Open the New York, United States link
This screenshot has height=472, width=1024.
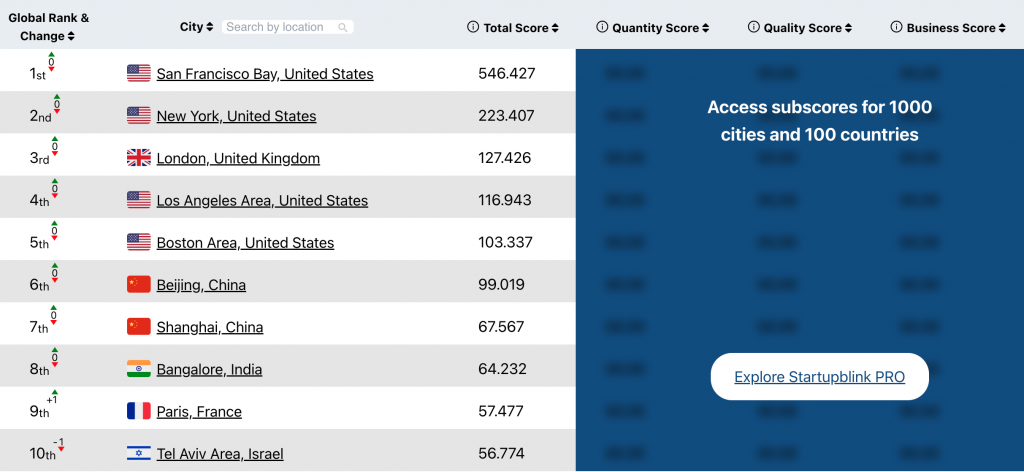pyautogui.click(x=236, y=116)
